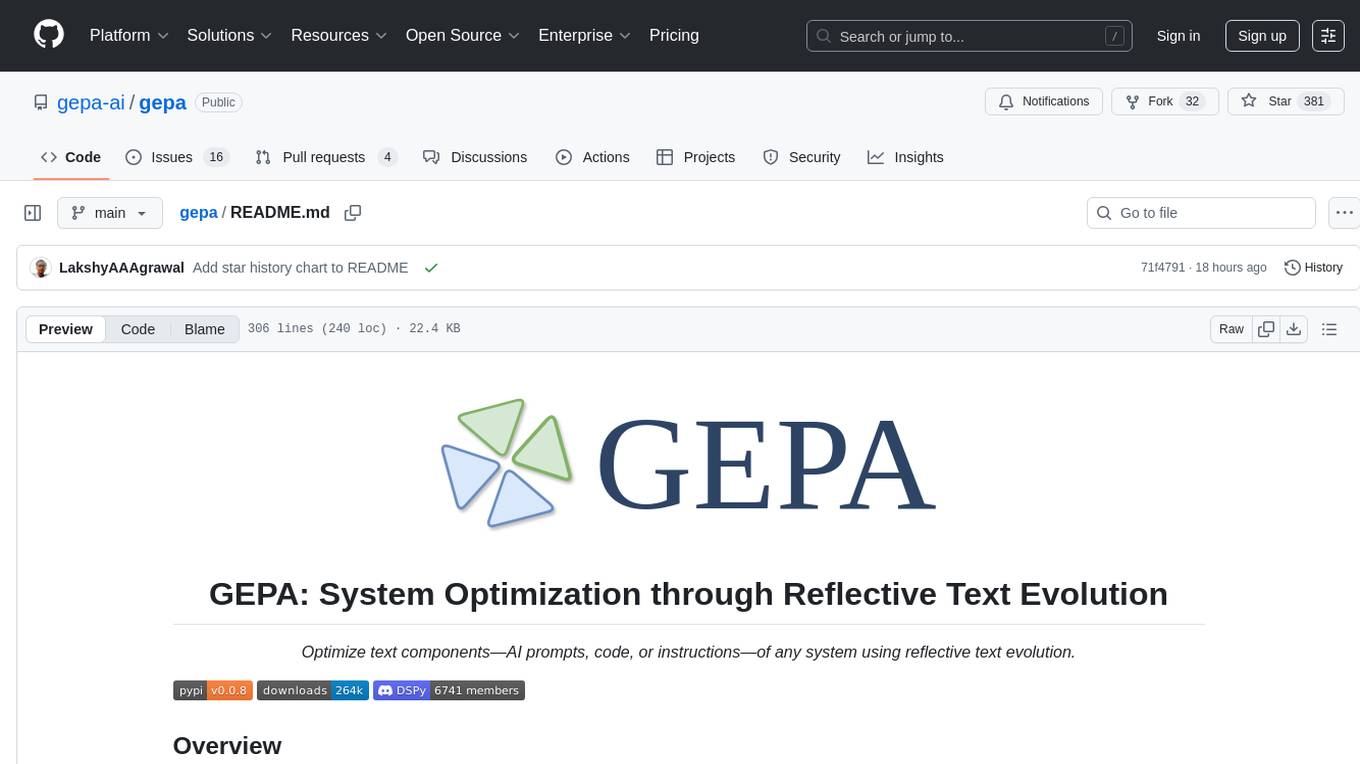This screenshot has height=764, width=1360.
Task: Click the GEPA logo image
Action: pyautogui.click(x=688, y=463)
